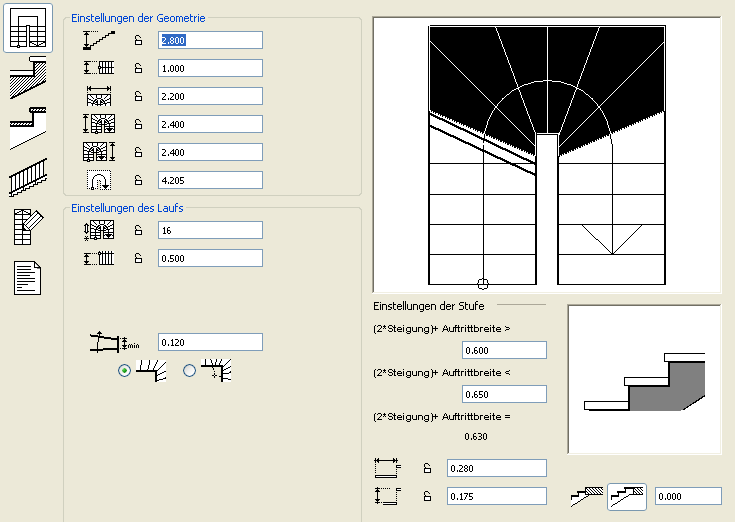The height and width of the screenshot is (522, 735).
Task: Click the stair plan preview drawing
Action: [547, 155]
